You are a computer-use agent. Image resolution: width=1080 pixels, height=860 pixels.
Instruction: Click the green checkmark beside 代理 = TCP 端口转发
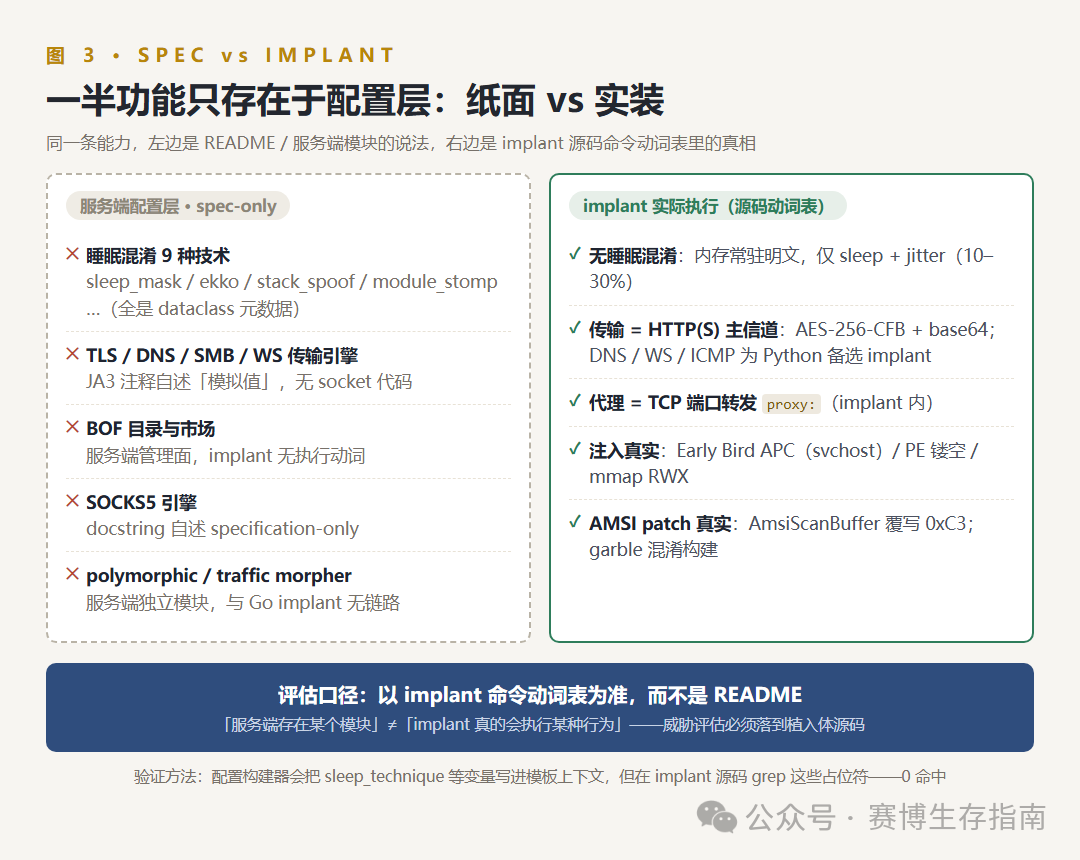click(575, 401)
